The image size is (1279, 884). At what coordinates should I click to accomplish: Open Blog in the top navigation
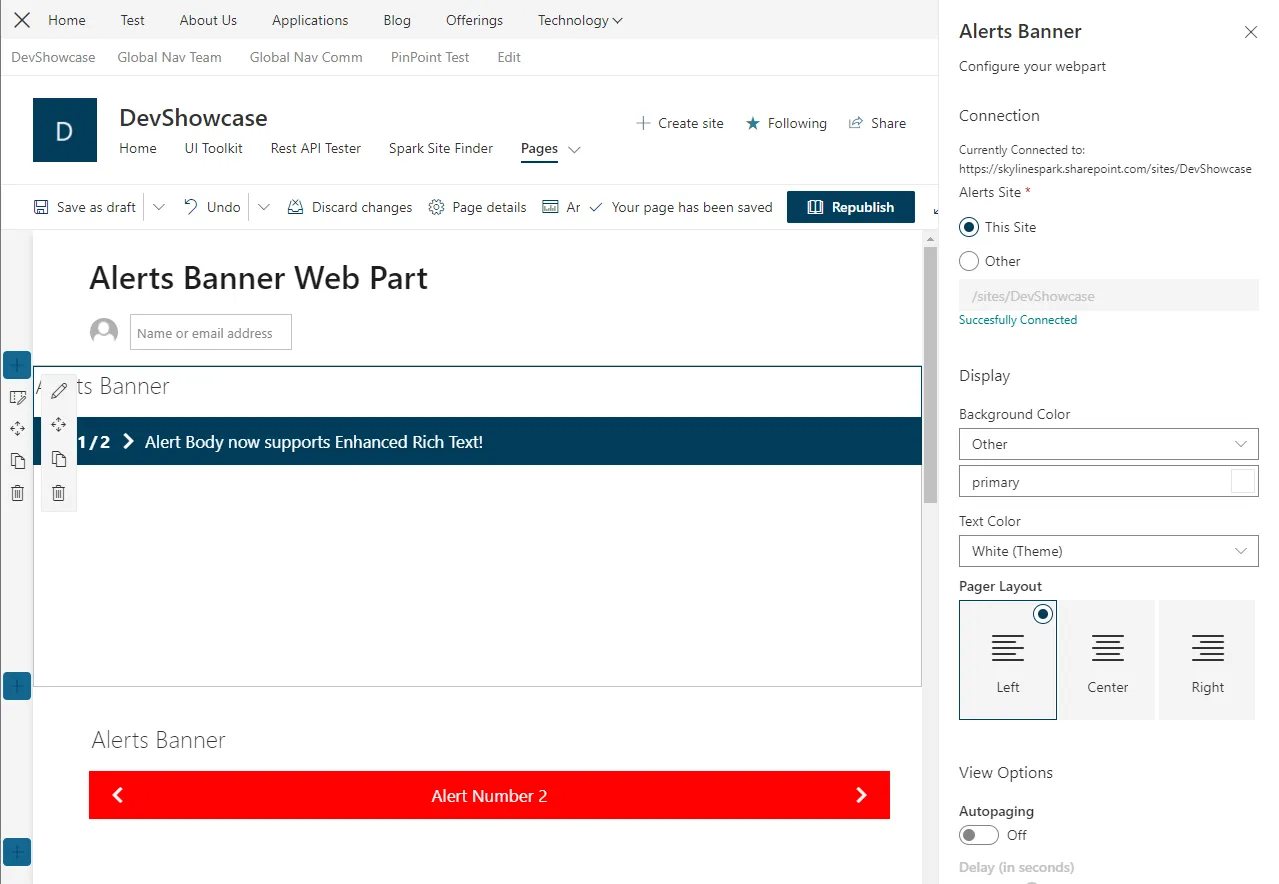397,20
